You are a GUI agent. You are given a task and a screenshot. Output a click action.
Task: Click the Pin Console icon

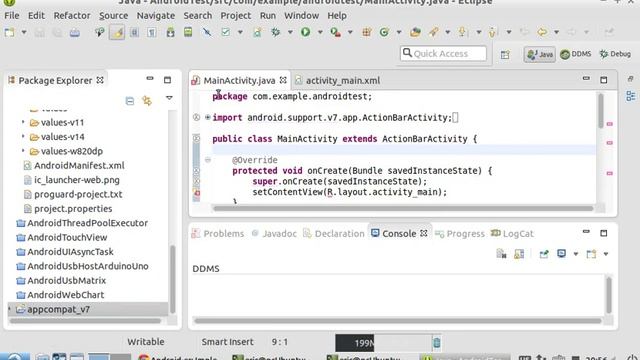[544, 254]
